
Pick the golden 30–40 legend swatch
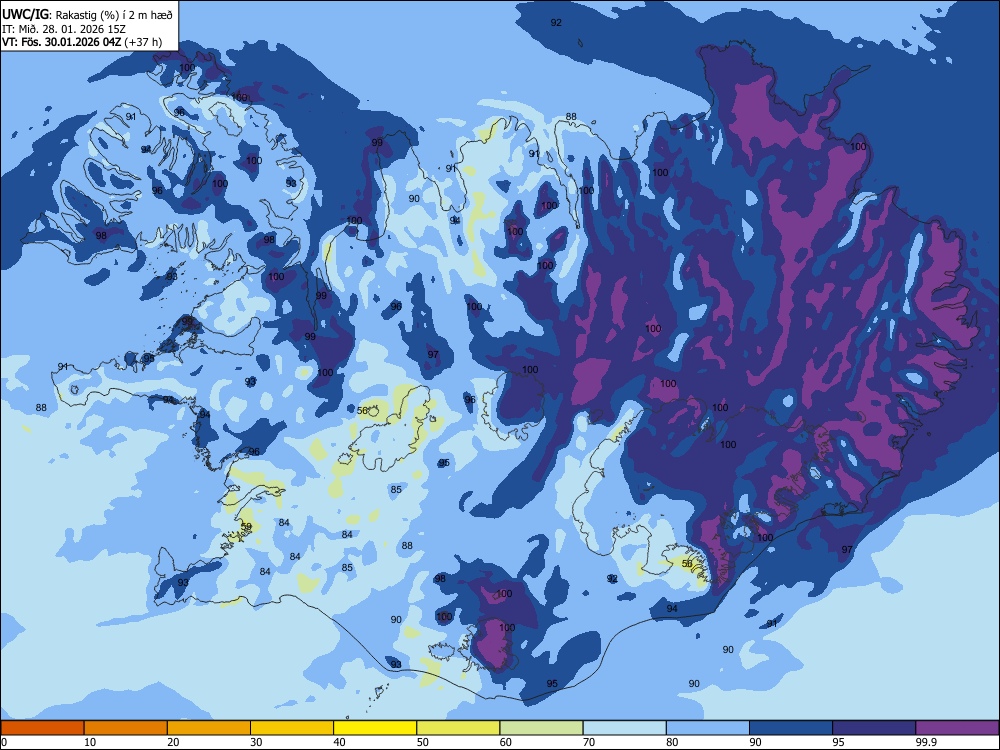click(x=292, y=728)
